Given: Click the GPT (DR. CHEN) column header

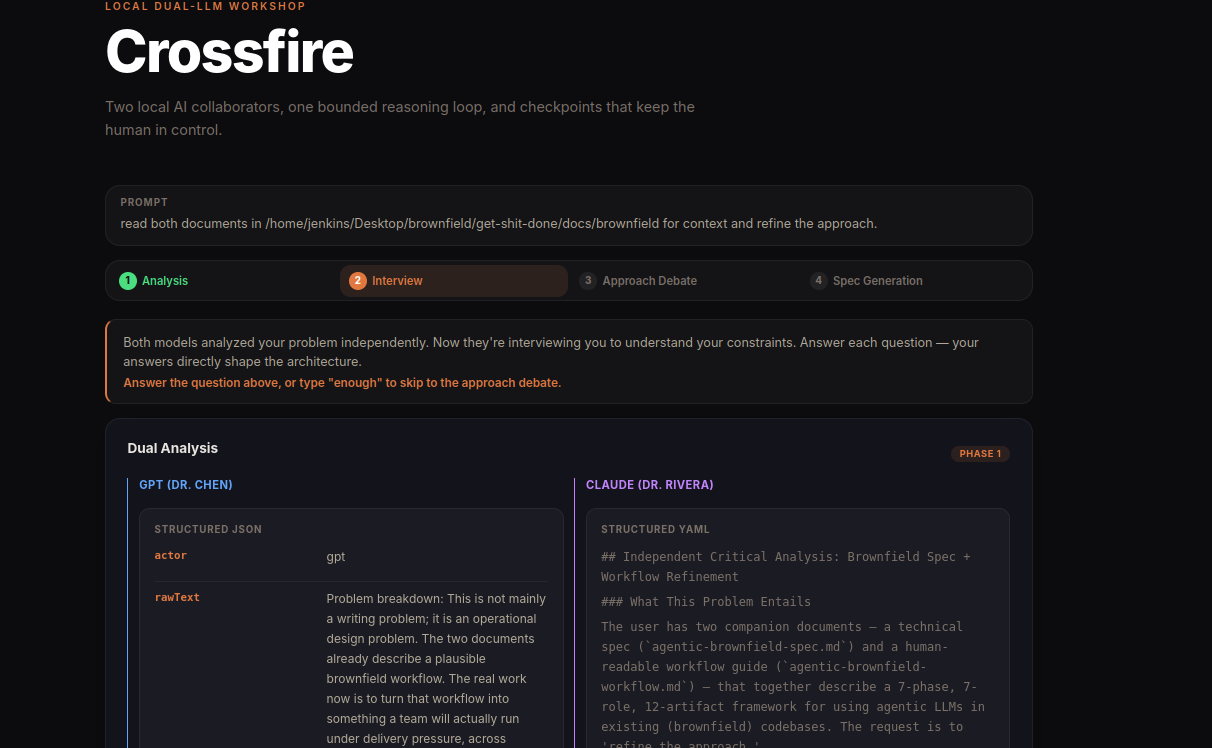Looking at the screenshot, I should (x=186, y=485).
